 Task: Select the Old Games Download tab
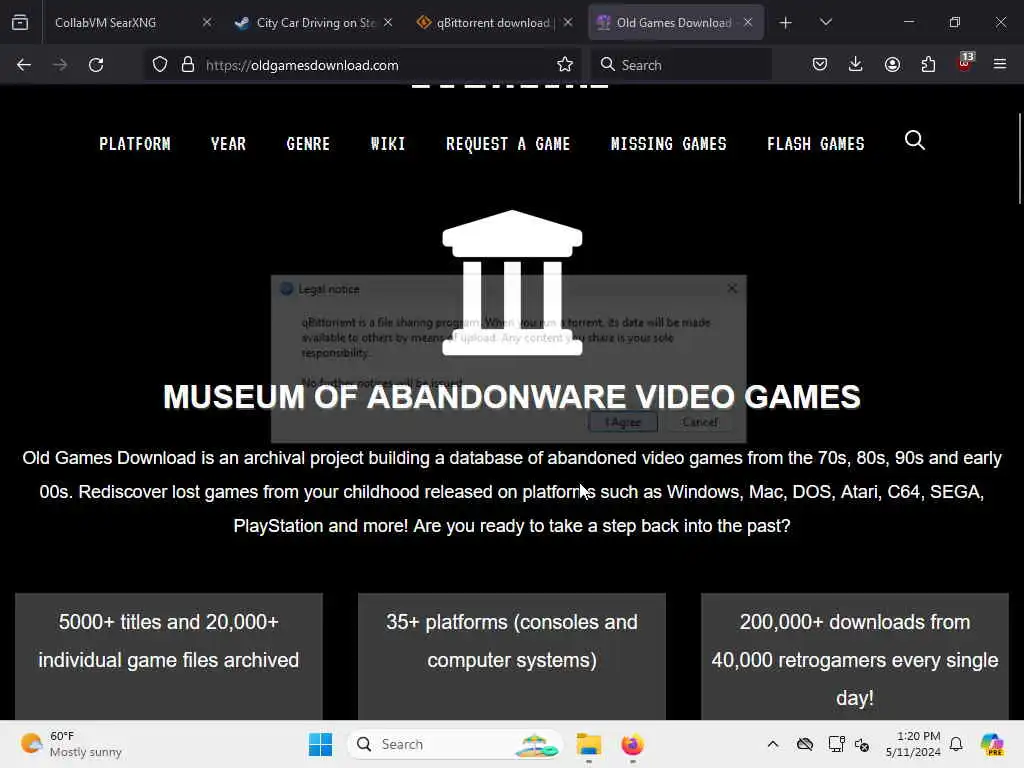coord(676,23)
